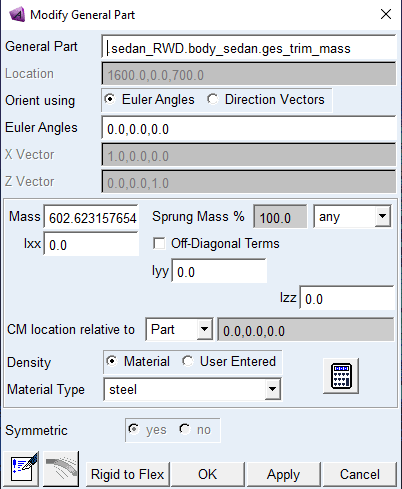Close the Modify General Part dialog
The height and width of the screenshot is (489, 402).
386,14
